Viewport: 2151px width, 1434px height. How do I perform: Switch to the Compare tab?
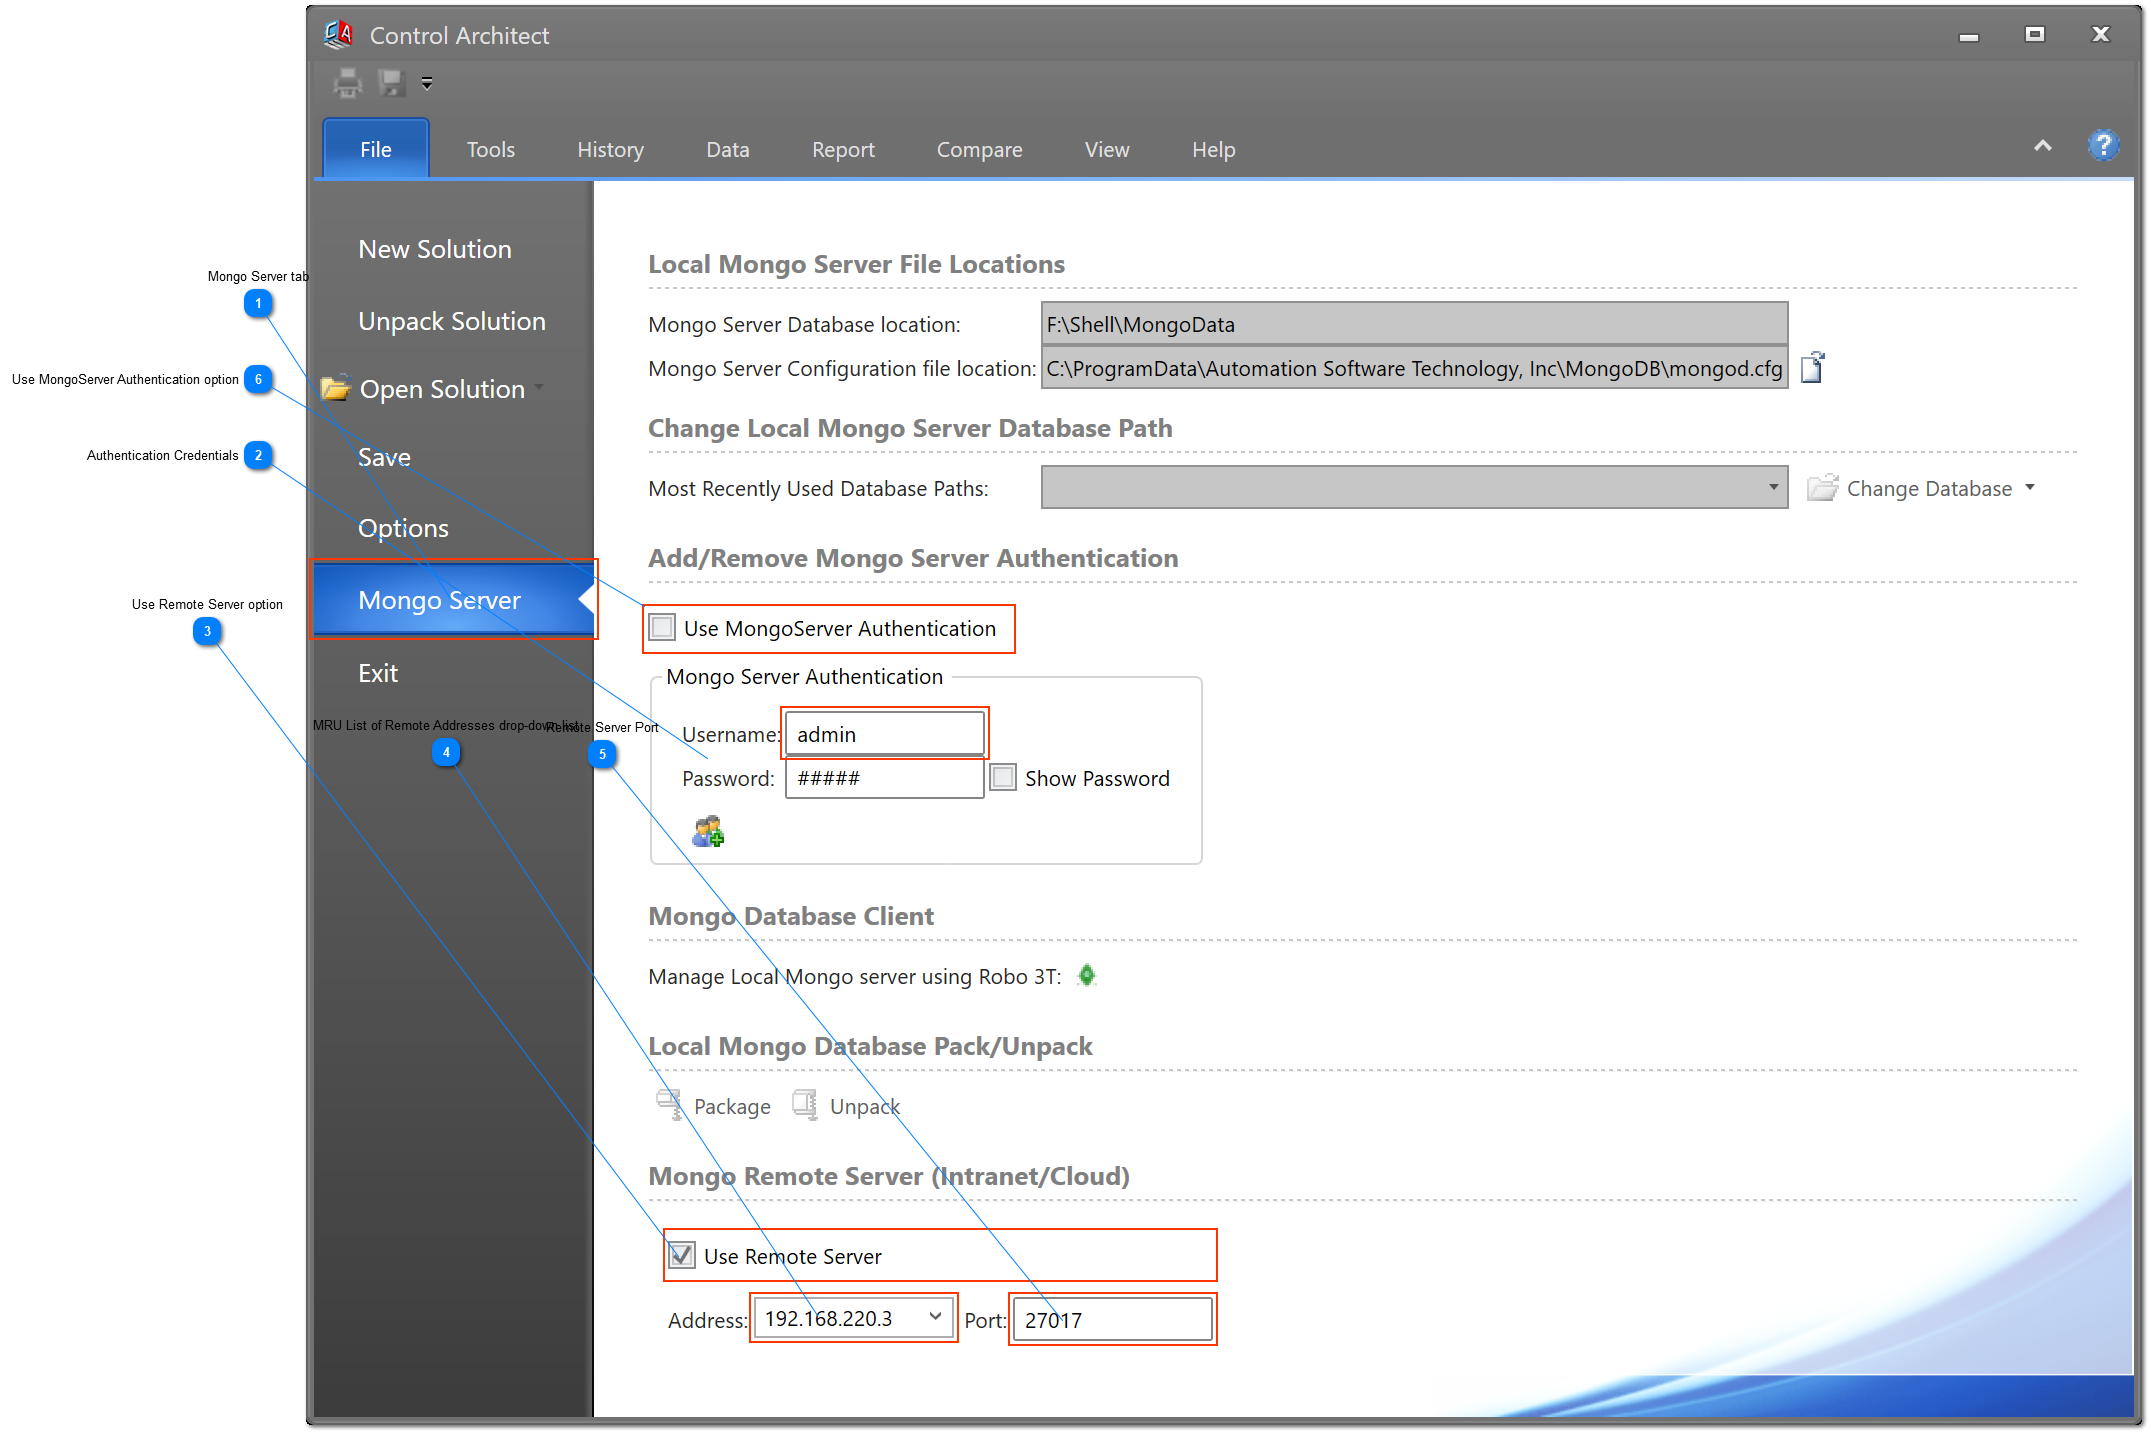[979, 149]
